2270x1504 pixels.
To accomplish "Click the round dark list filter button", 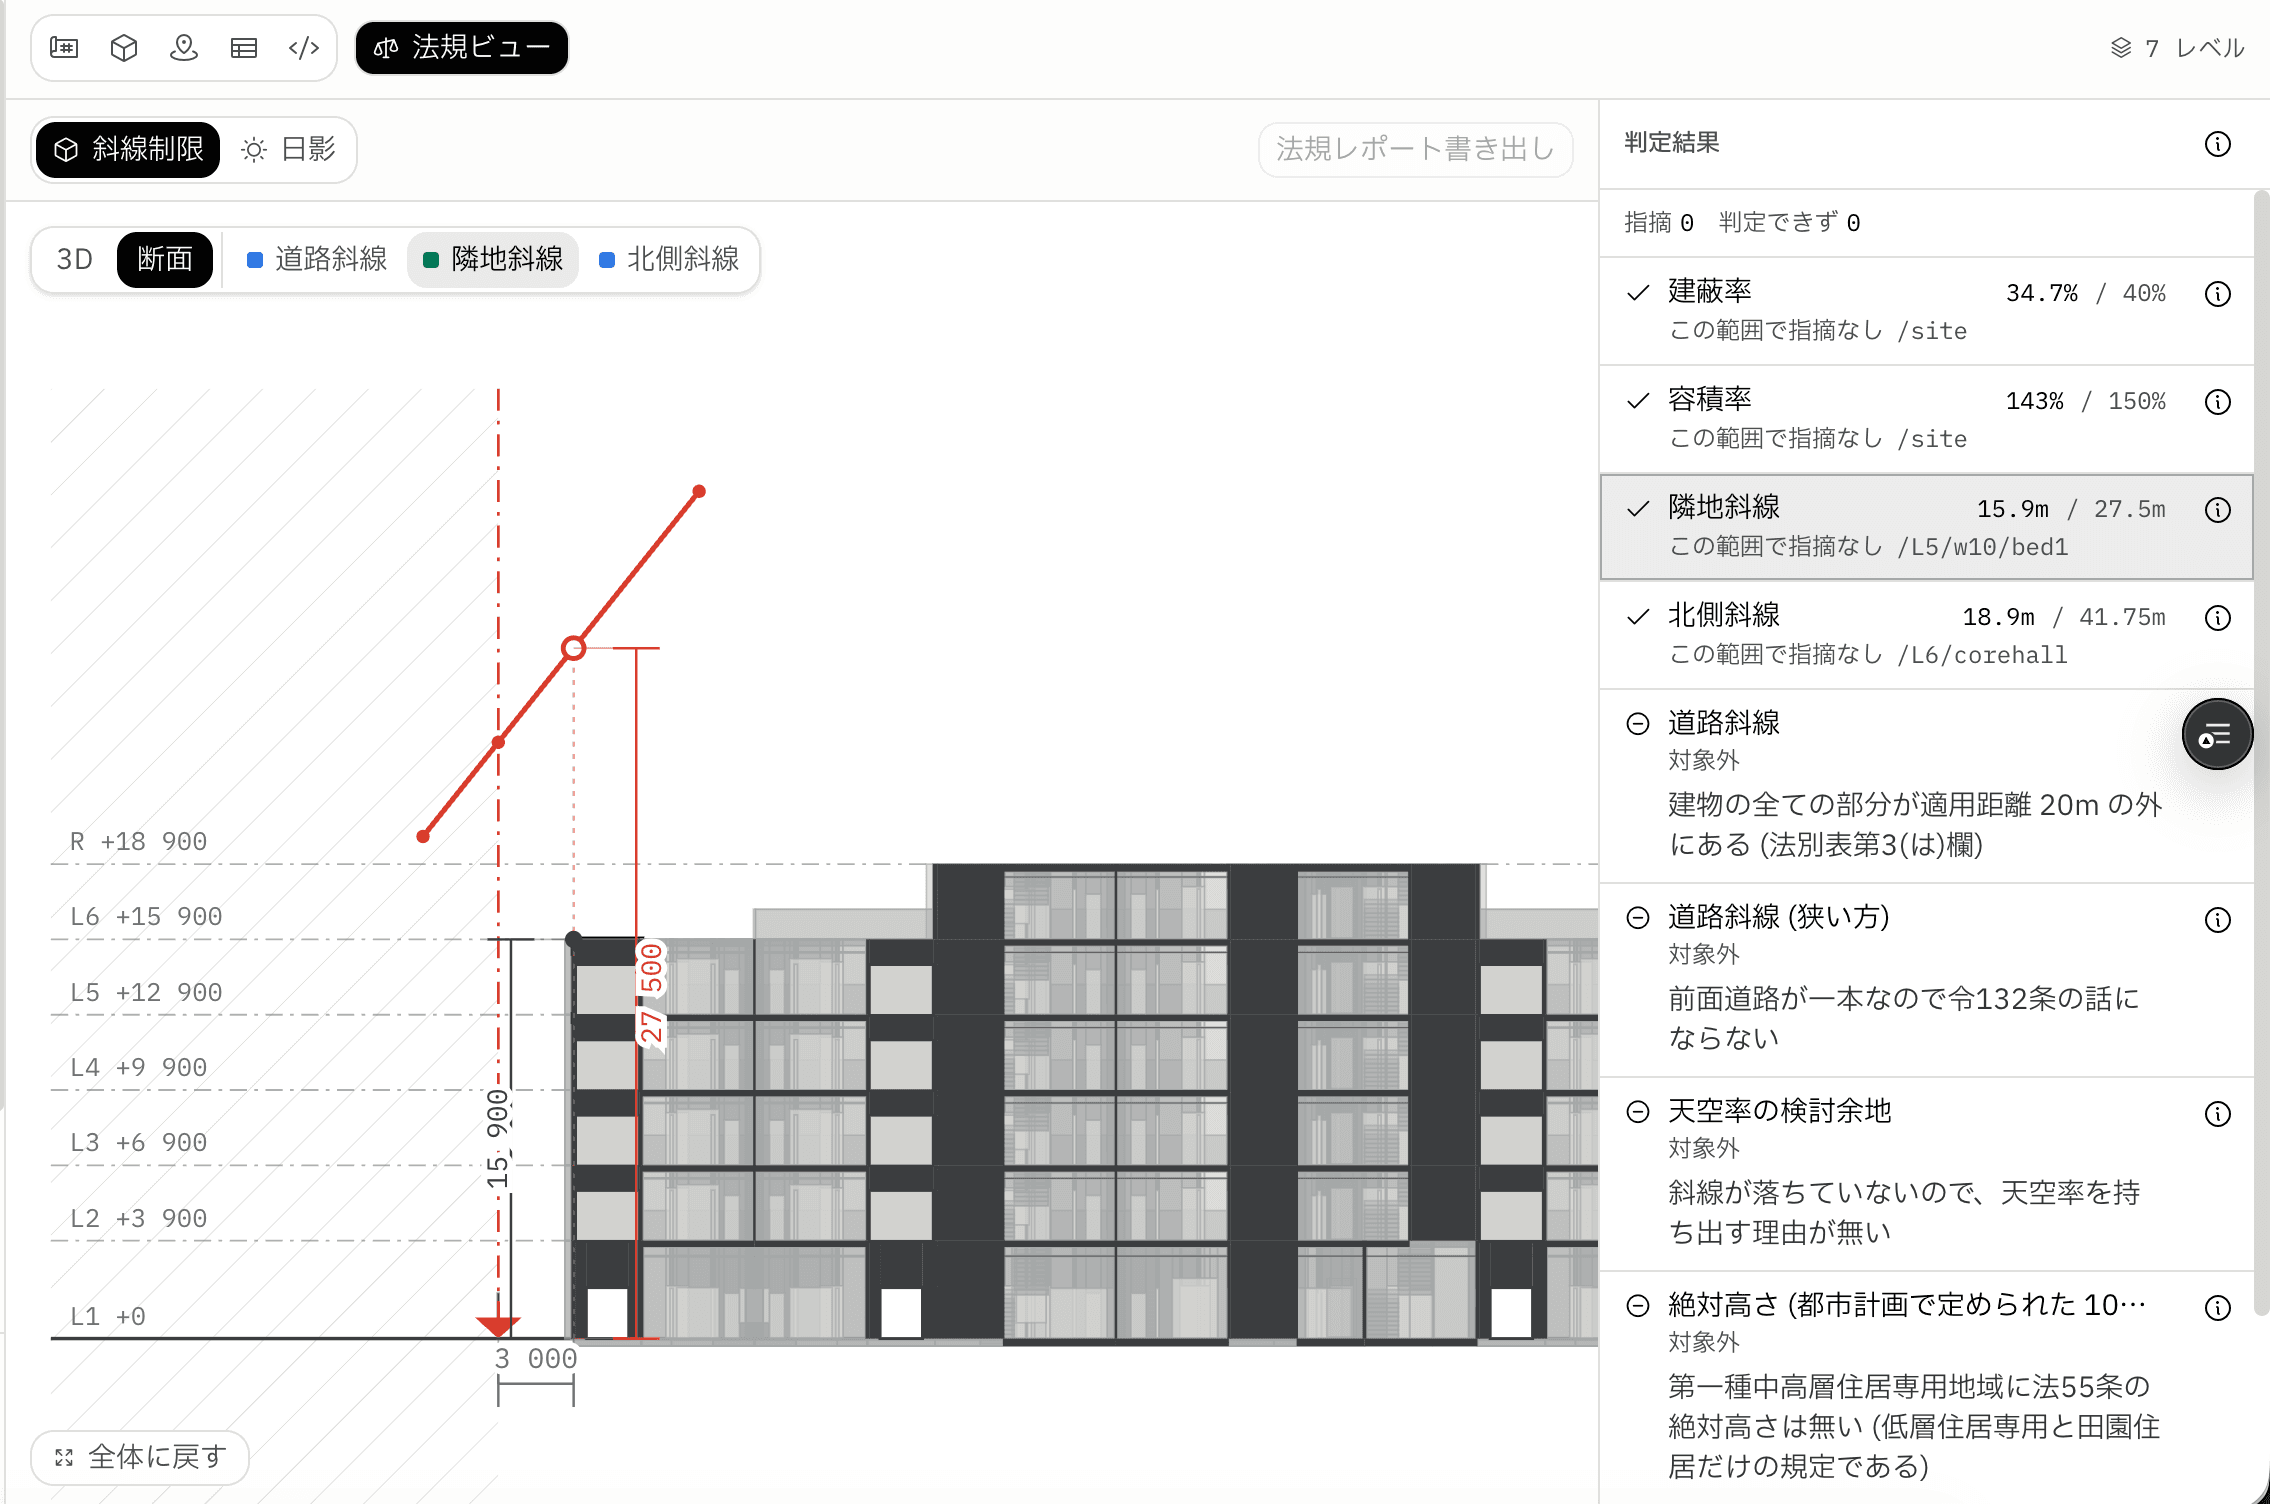I will point(2217,735).
